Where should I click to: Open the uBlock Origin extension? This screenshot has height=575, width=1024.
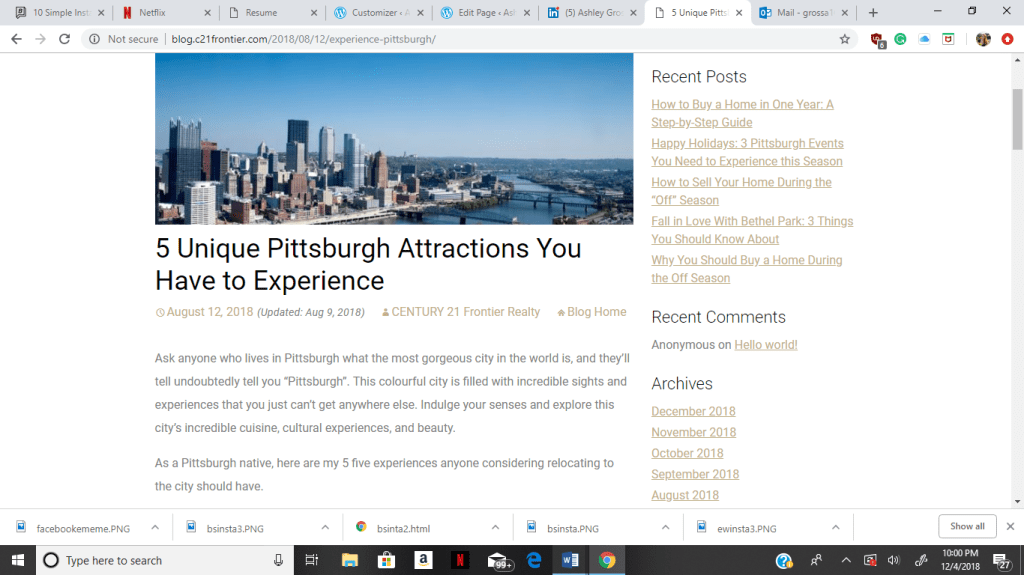pyautogui.click(x=878, y=39)
